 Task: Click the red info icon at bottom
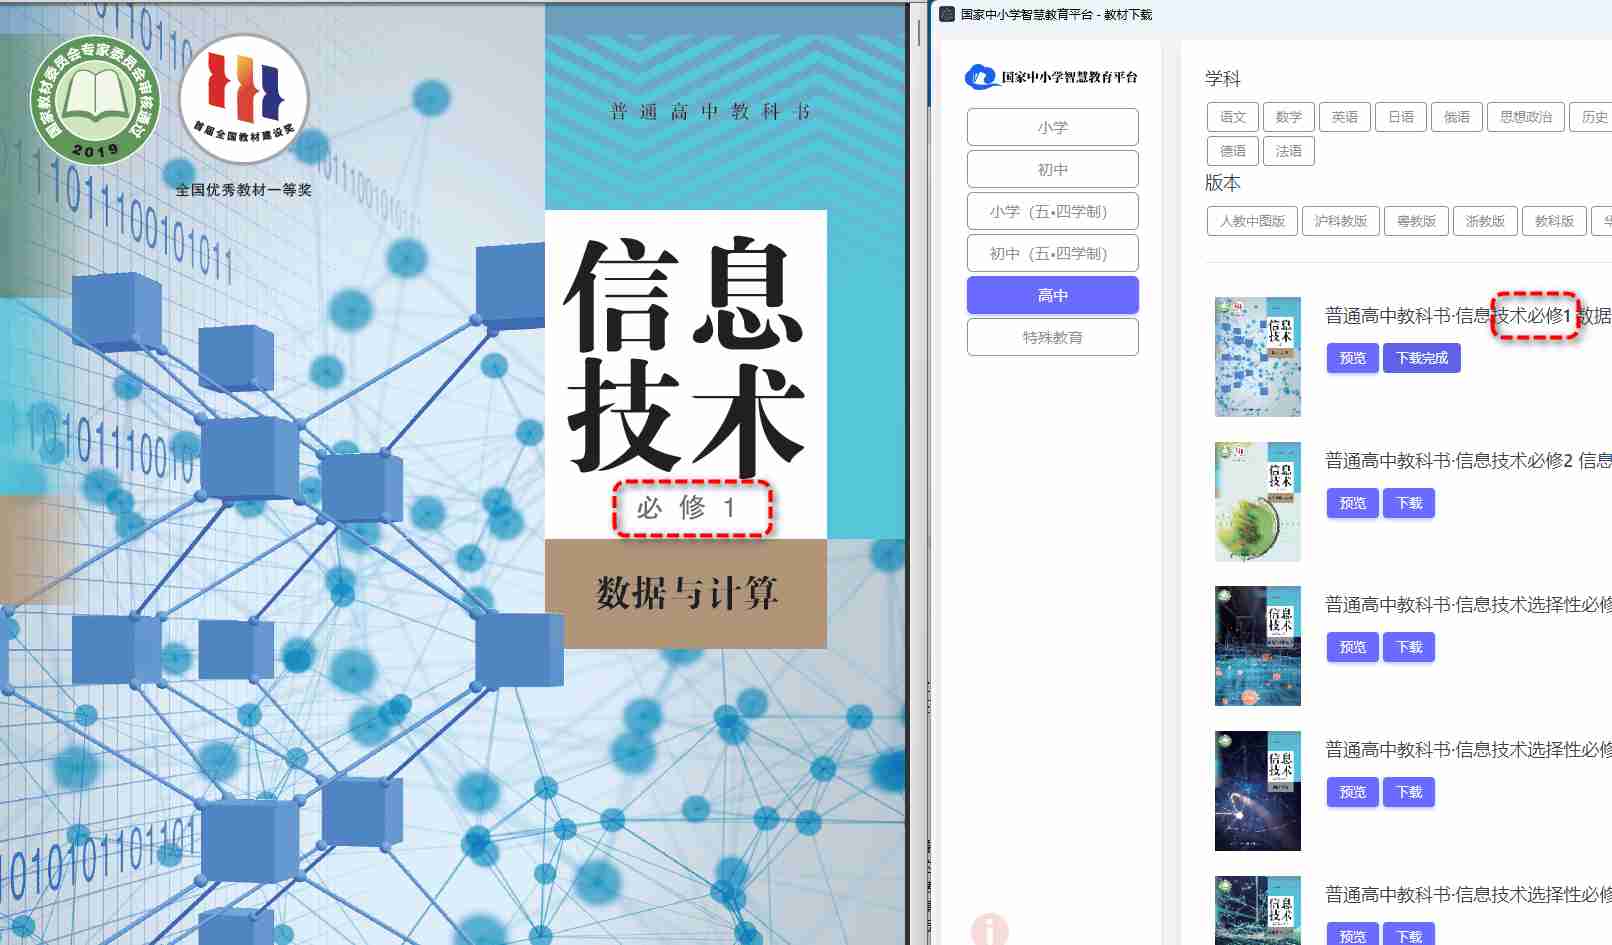click(989, 930)
